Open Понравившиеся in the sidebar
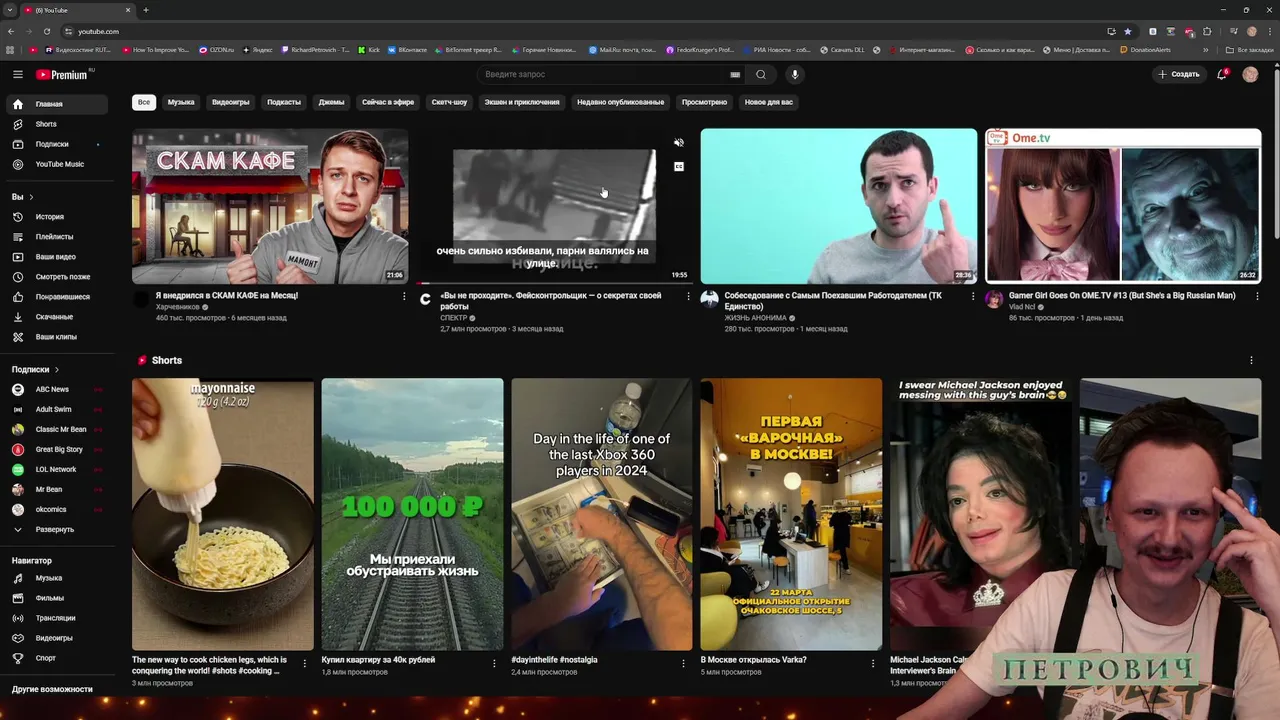The image size is (1280, 720). point(57,297)
